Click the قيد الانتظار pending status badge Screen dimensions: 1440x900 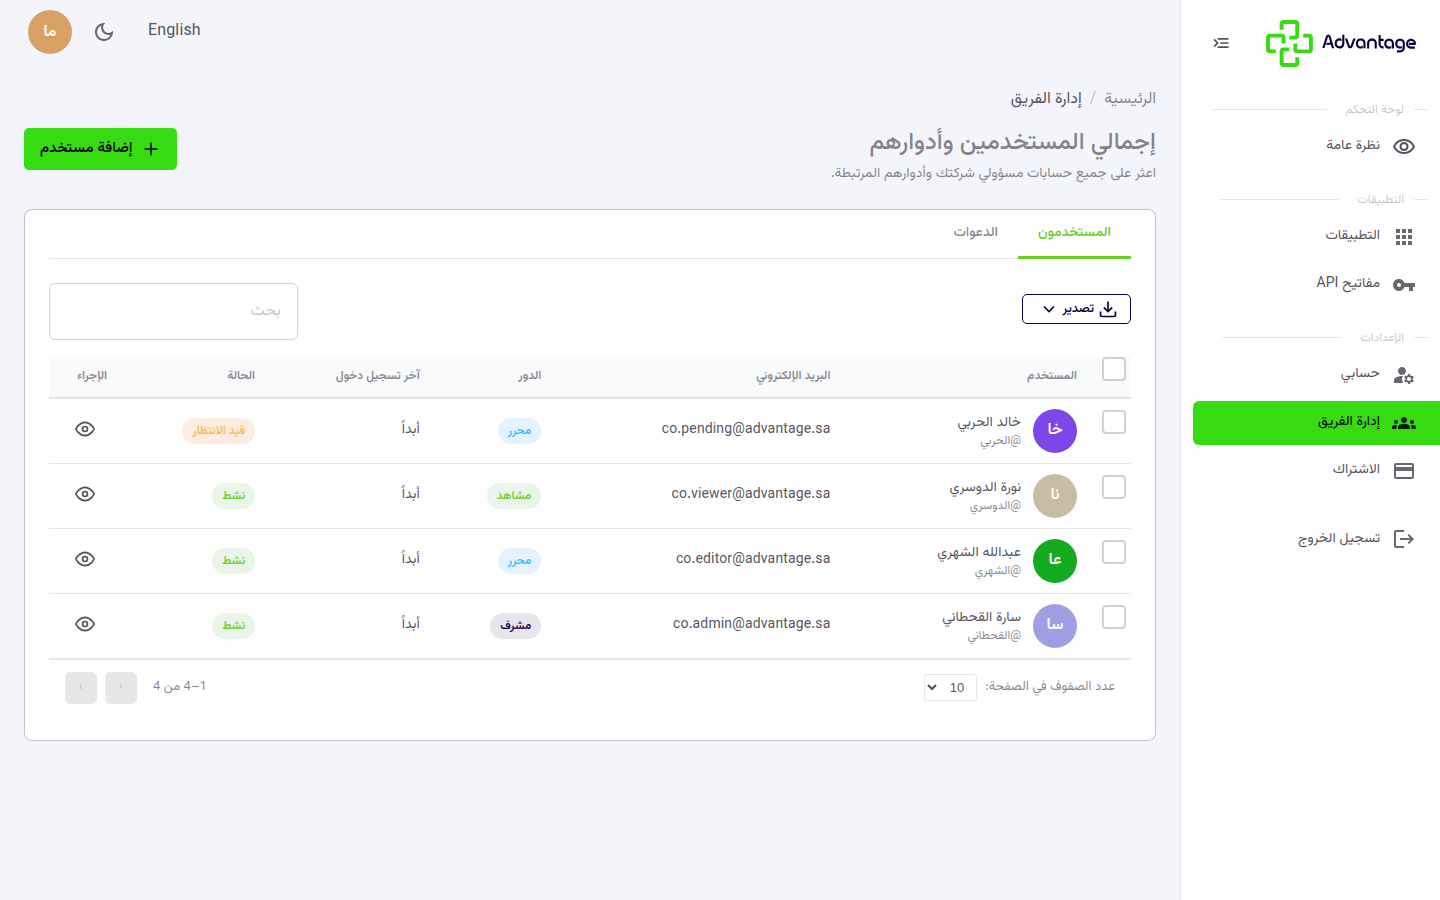(218, 431)
